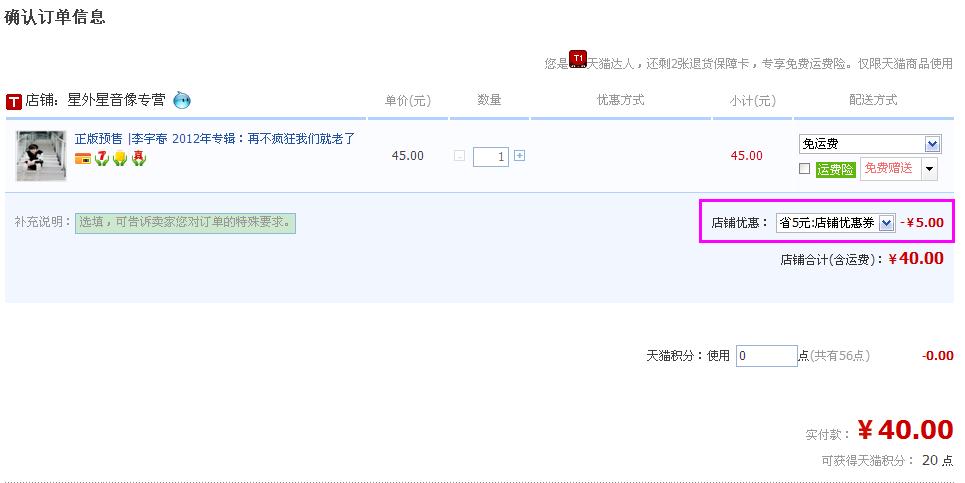Click the 真 genuine-product guarantee icon

point(138,158)
